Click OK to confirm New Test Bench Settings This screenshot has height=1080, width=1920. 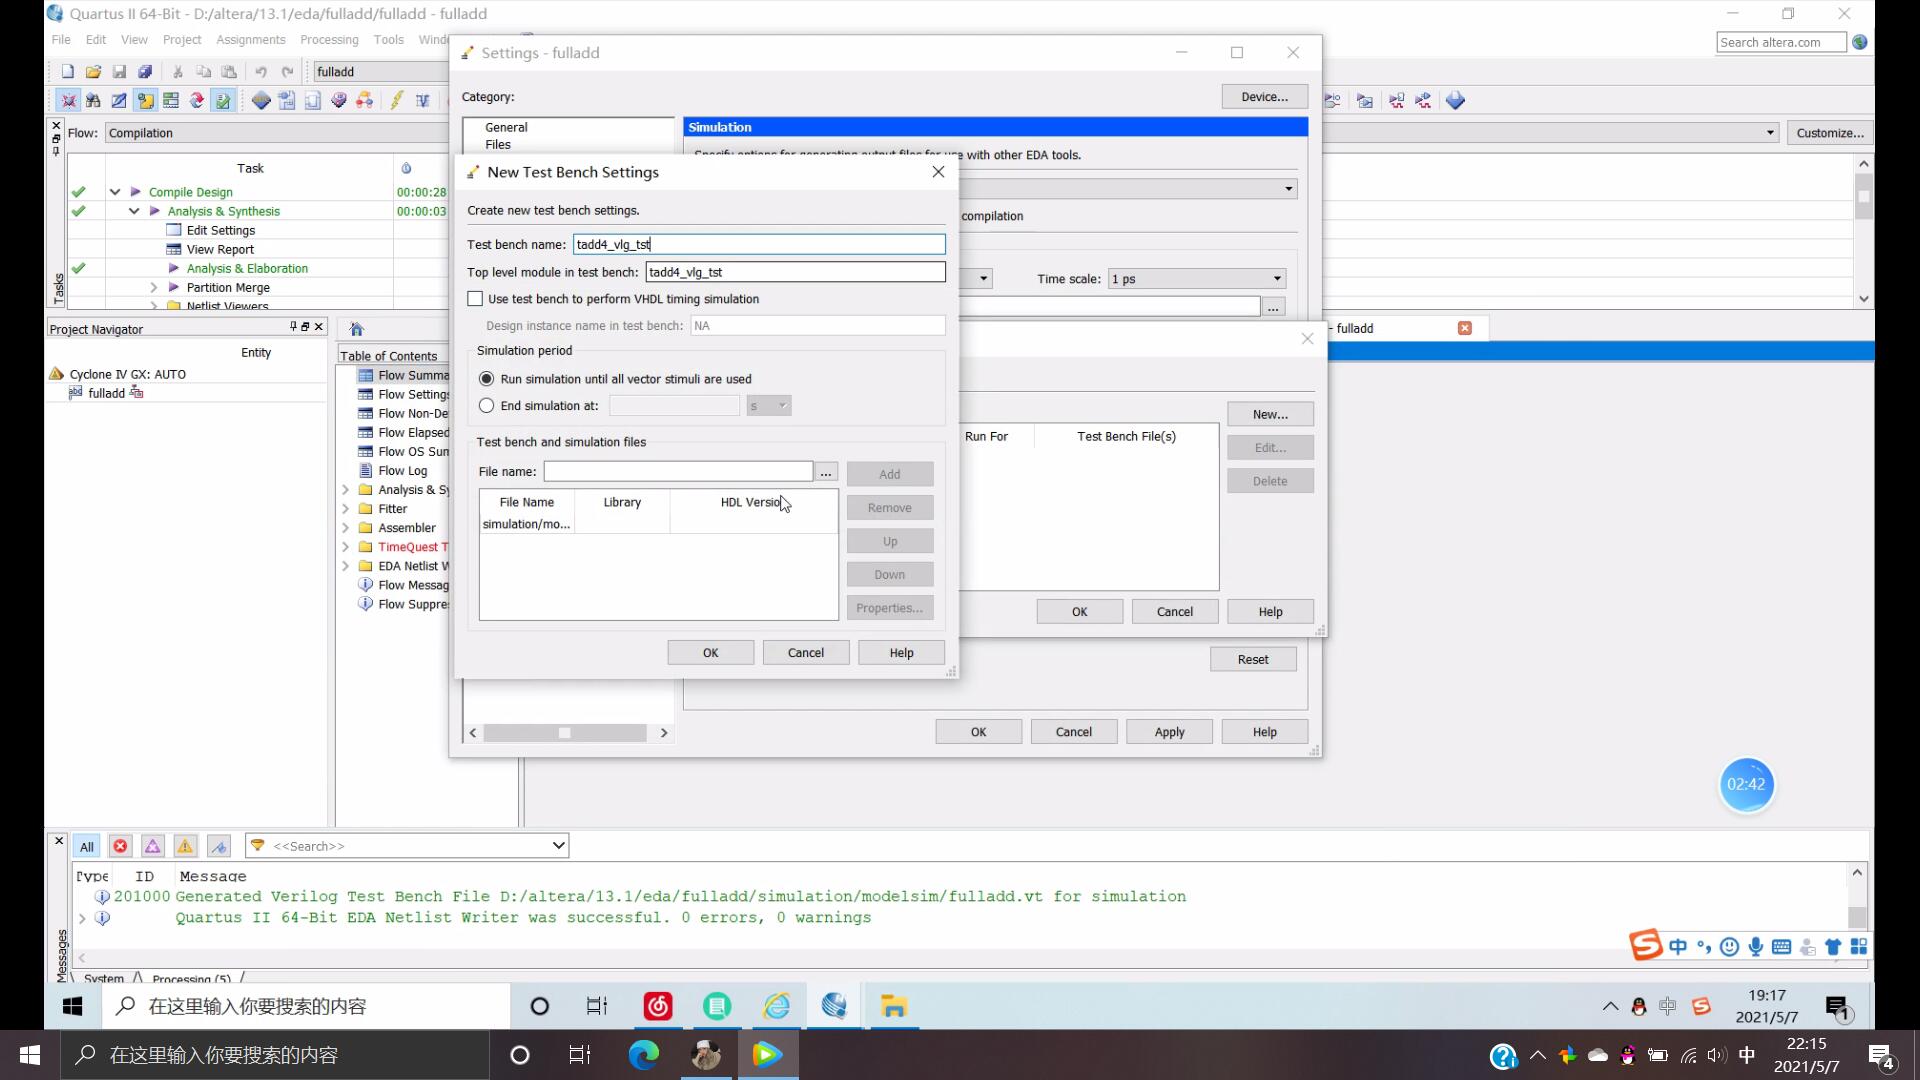(712, 651)
